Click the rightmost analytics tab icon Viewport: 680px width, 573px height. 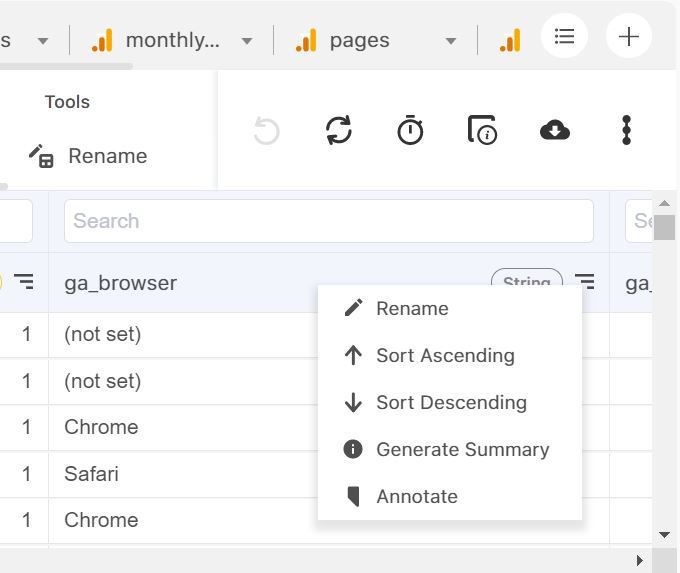510,40
